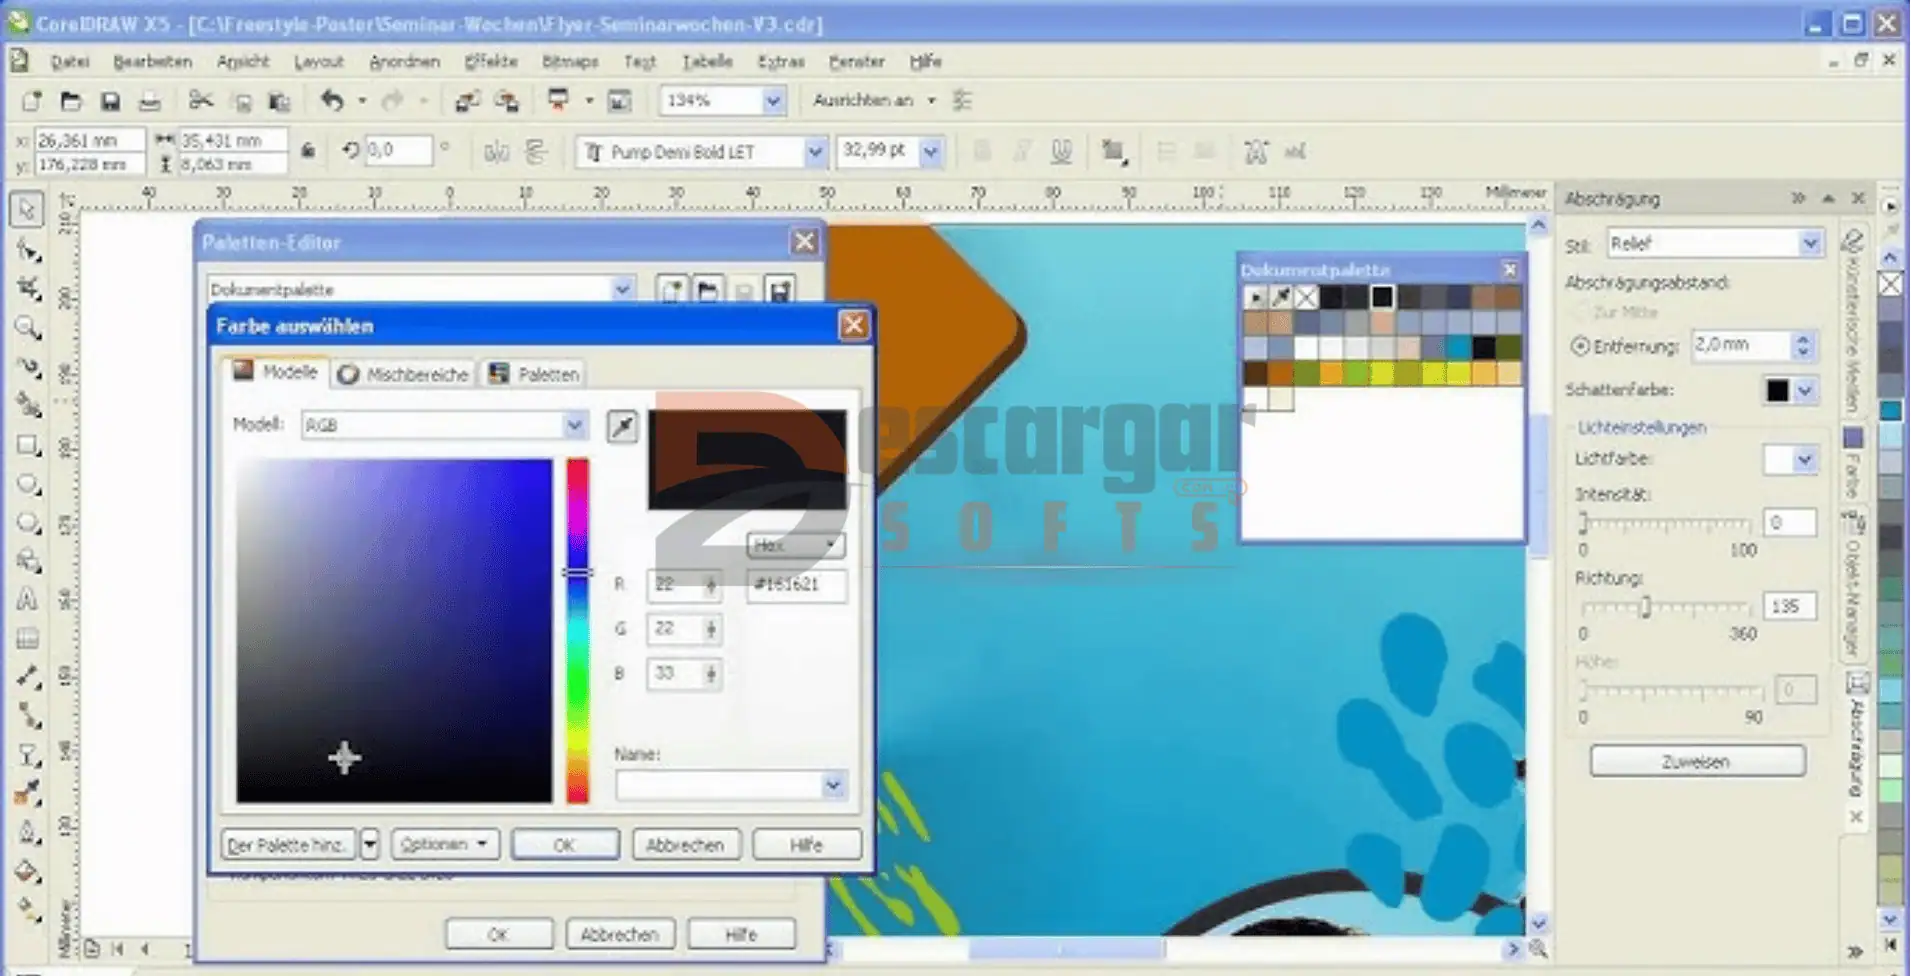This screenshot has width=1911, height=976.
Task: Select the Zoom tool magnifier
Action: tap(27, 327)
